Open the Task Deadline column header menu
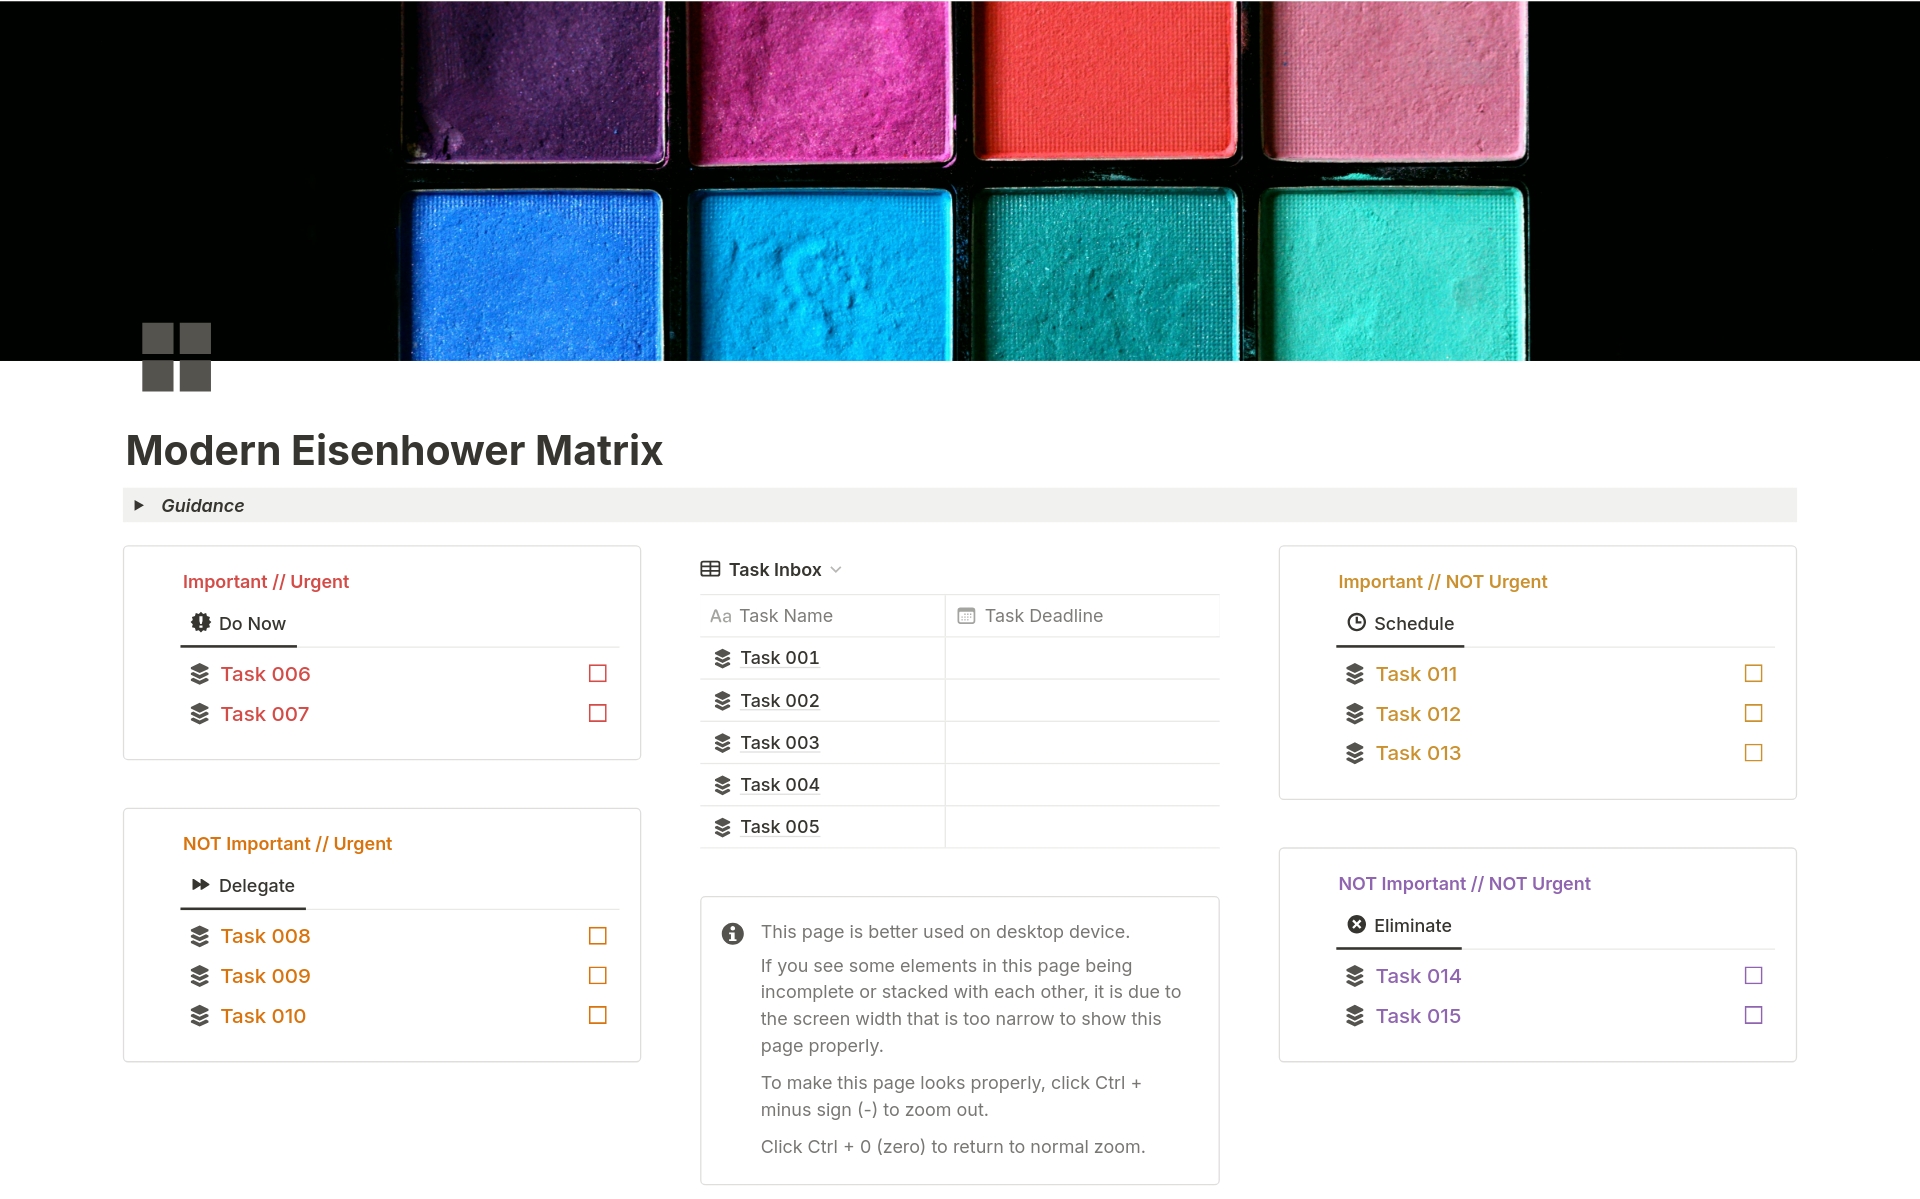1920x1199 pixels. [x=1043, y=616]
